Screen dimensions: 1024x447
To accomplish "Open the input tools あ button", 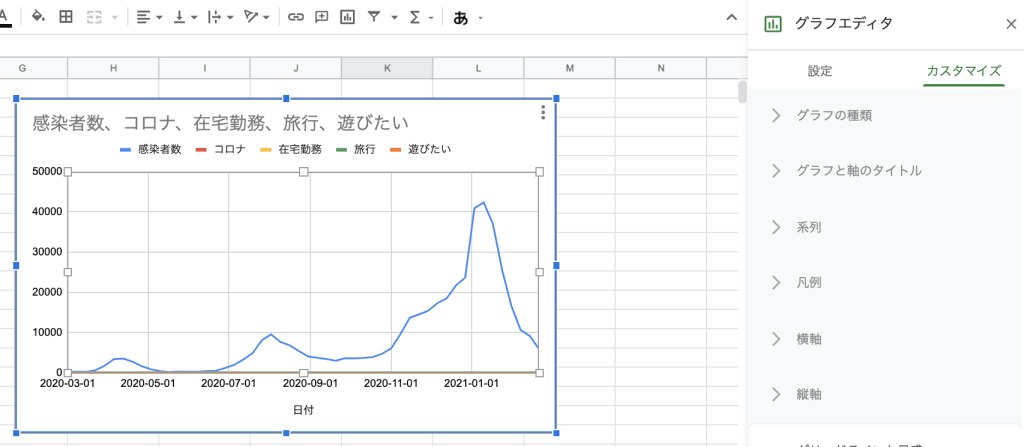I will pyautogui.click(x=460, y=18).
